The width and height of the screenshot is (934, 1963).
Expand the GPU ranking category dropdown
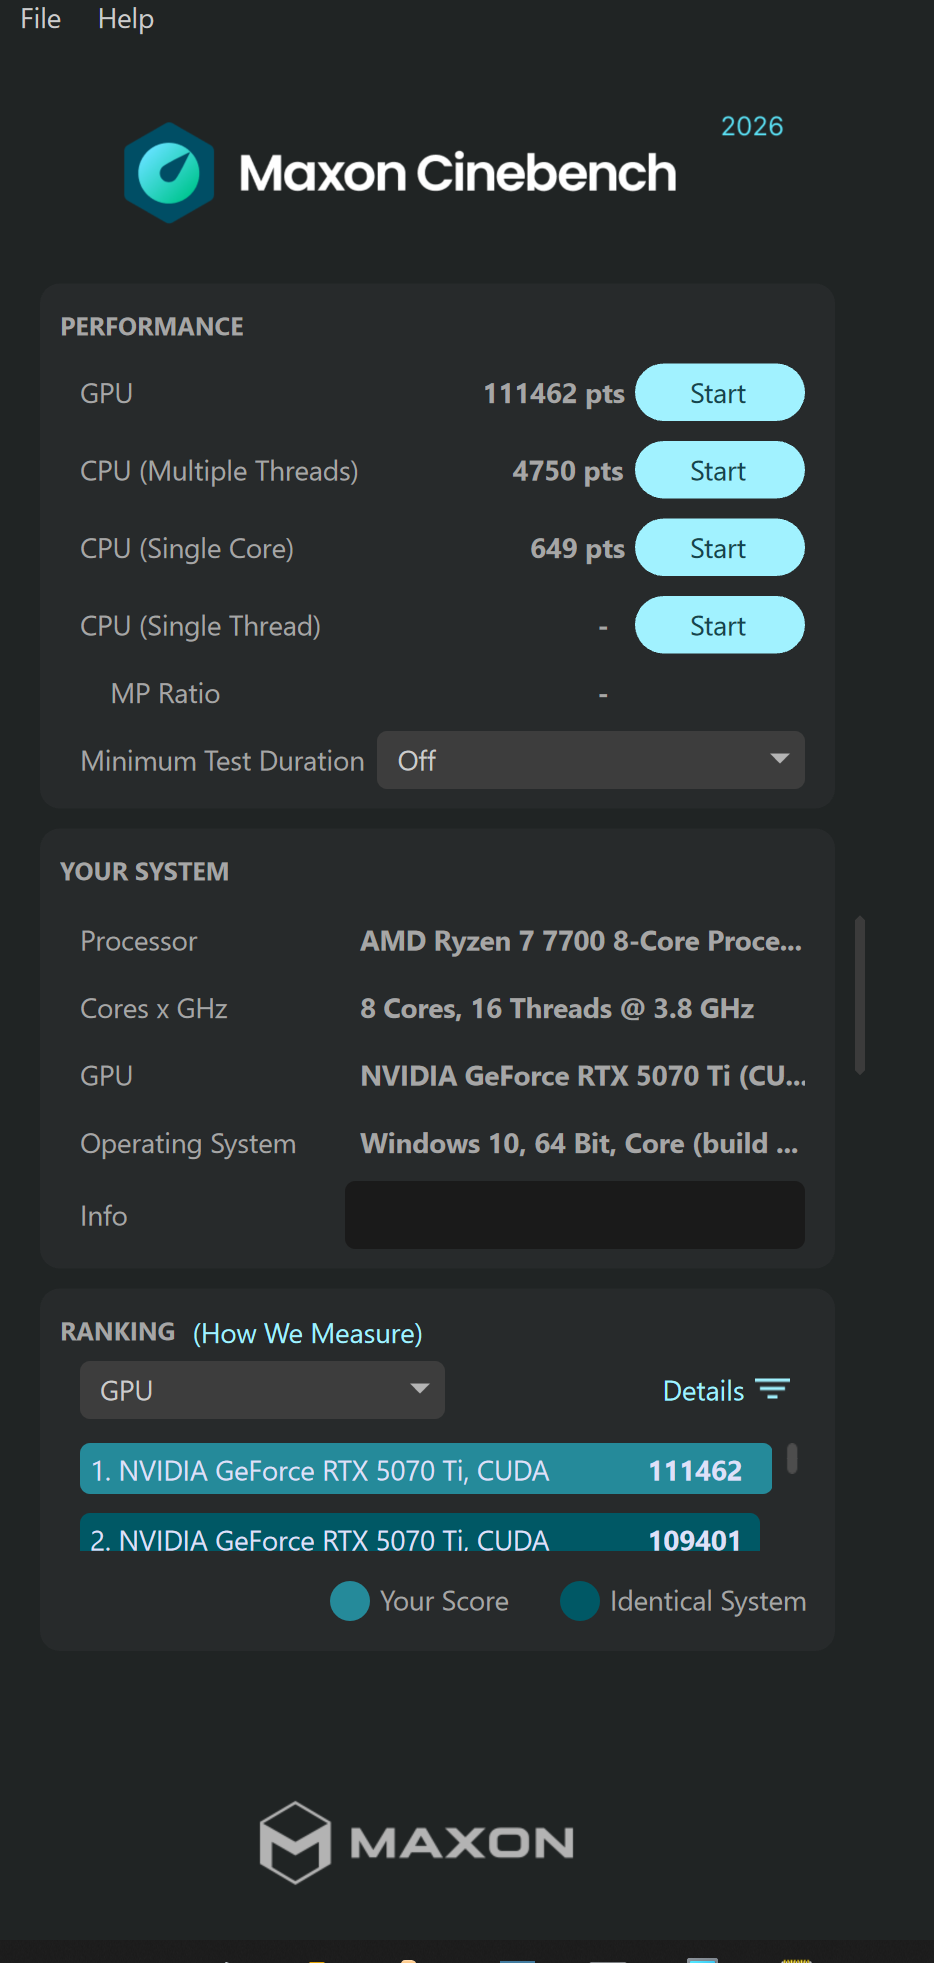click(262, 1390)
